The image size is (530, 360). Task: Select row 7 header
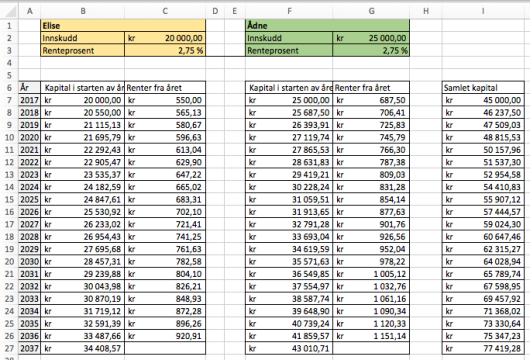click(9, 100)
